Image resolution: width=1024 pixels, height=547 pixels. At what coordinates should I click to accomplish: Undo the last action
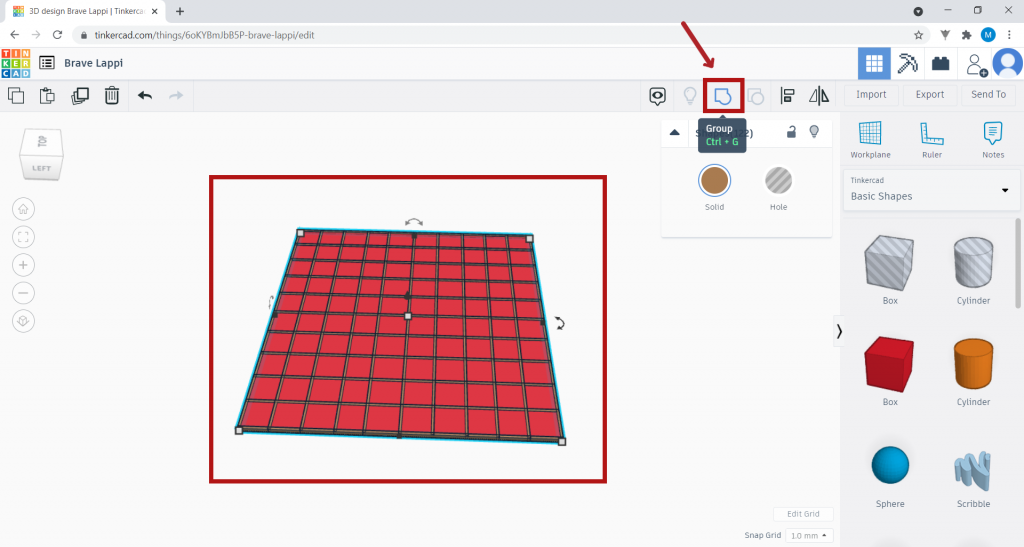coord(145,95)
